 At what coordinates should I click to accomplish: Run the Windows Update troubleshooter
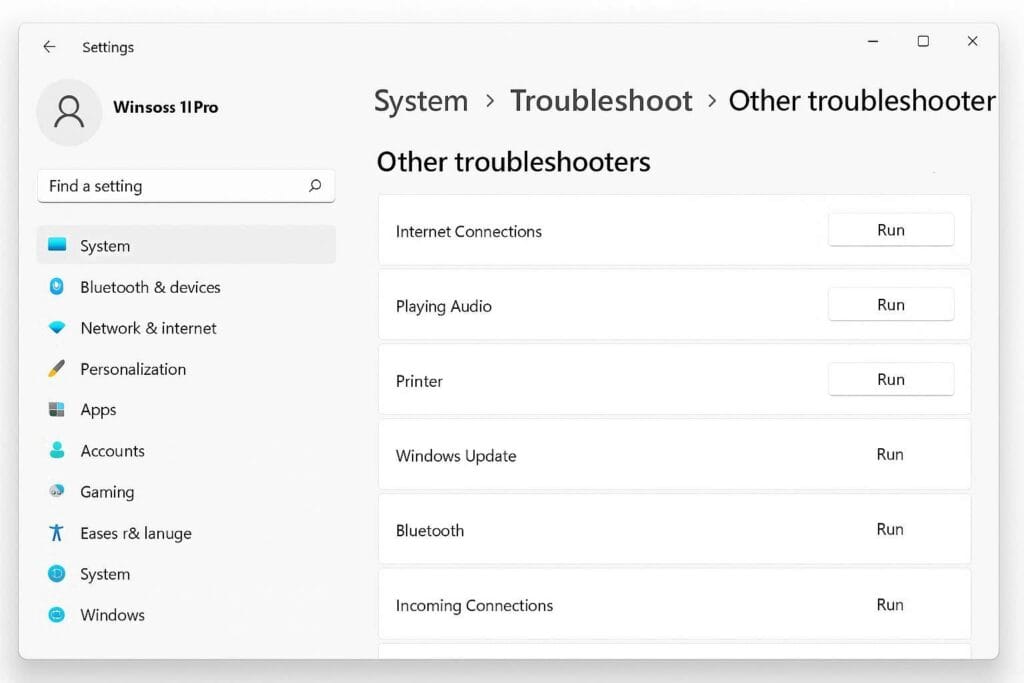(x=890, y=455)
